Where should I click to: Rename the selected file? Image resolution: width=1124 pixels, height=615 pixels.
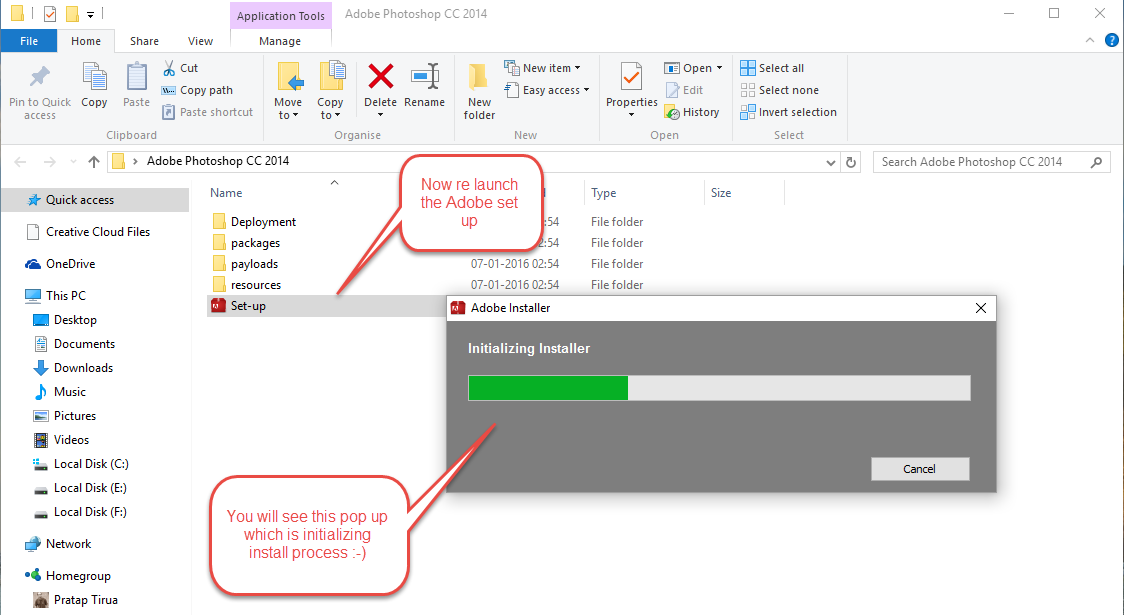pos(424,85)
